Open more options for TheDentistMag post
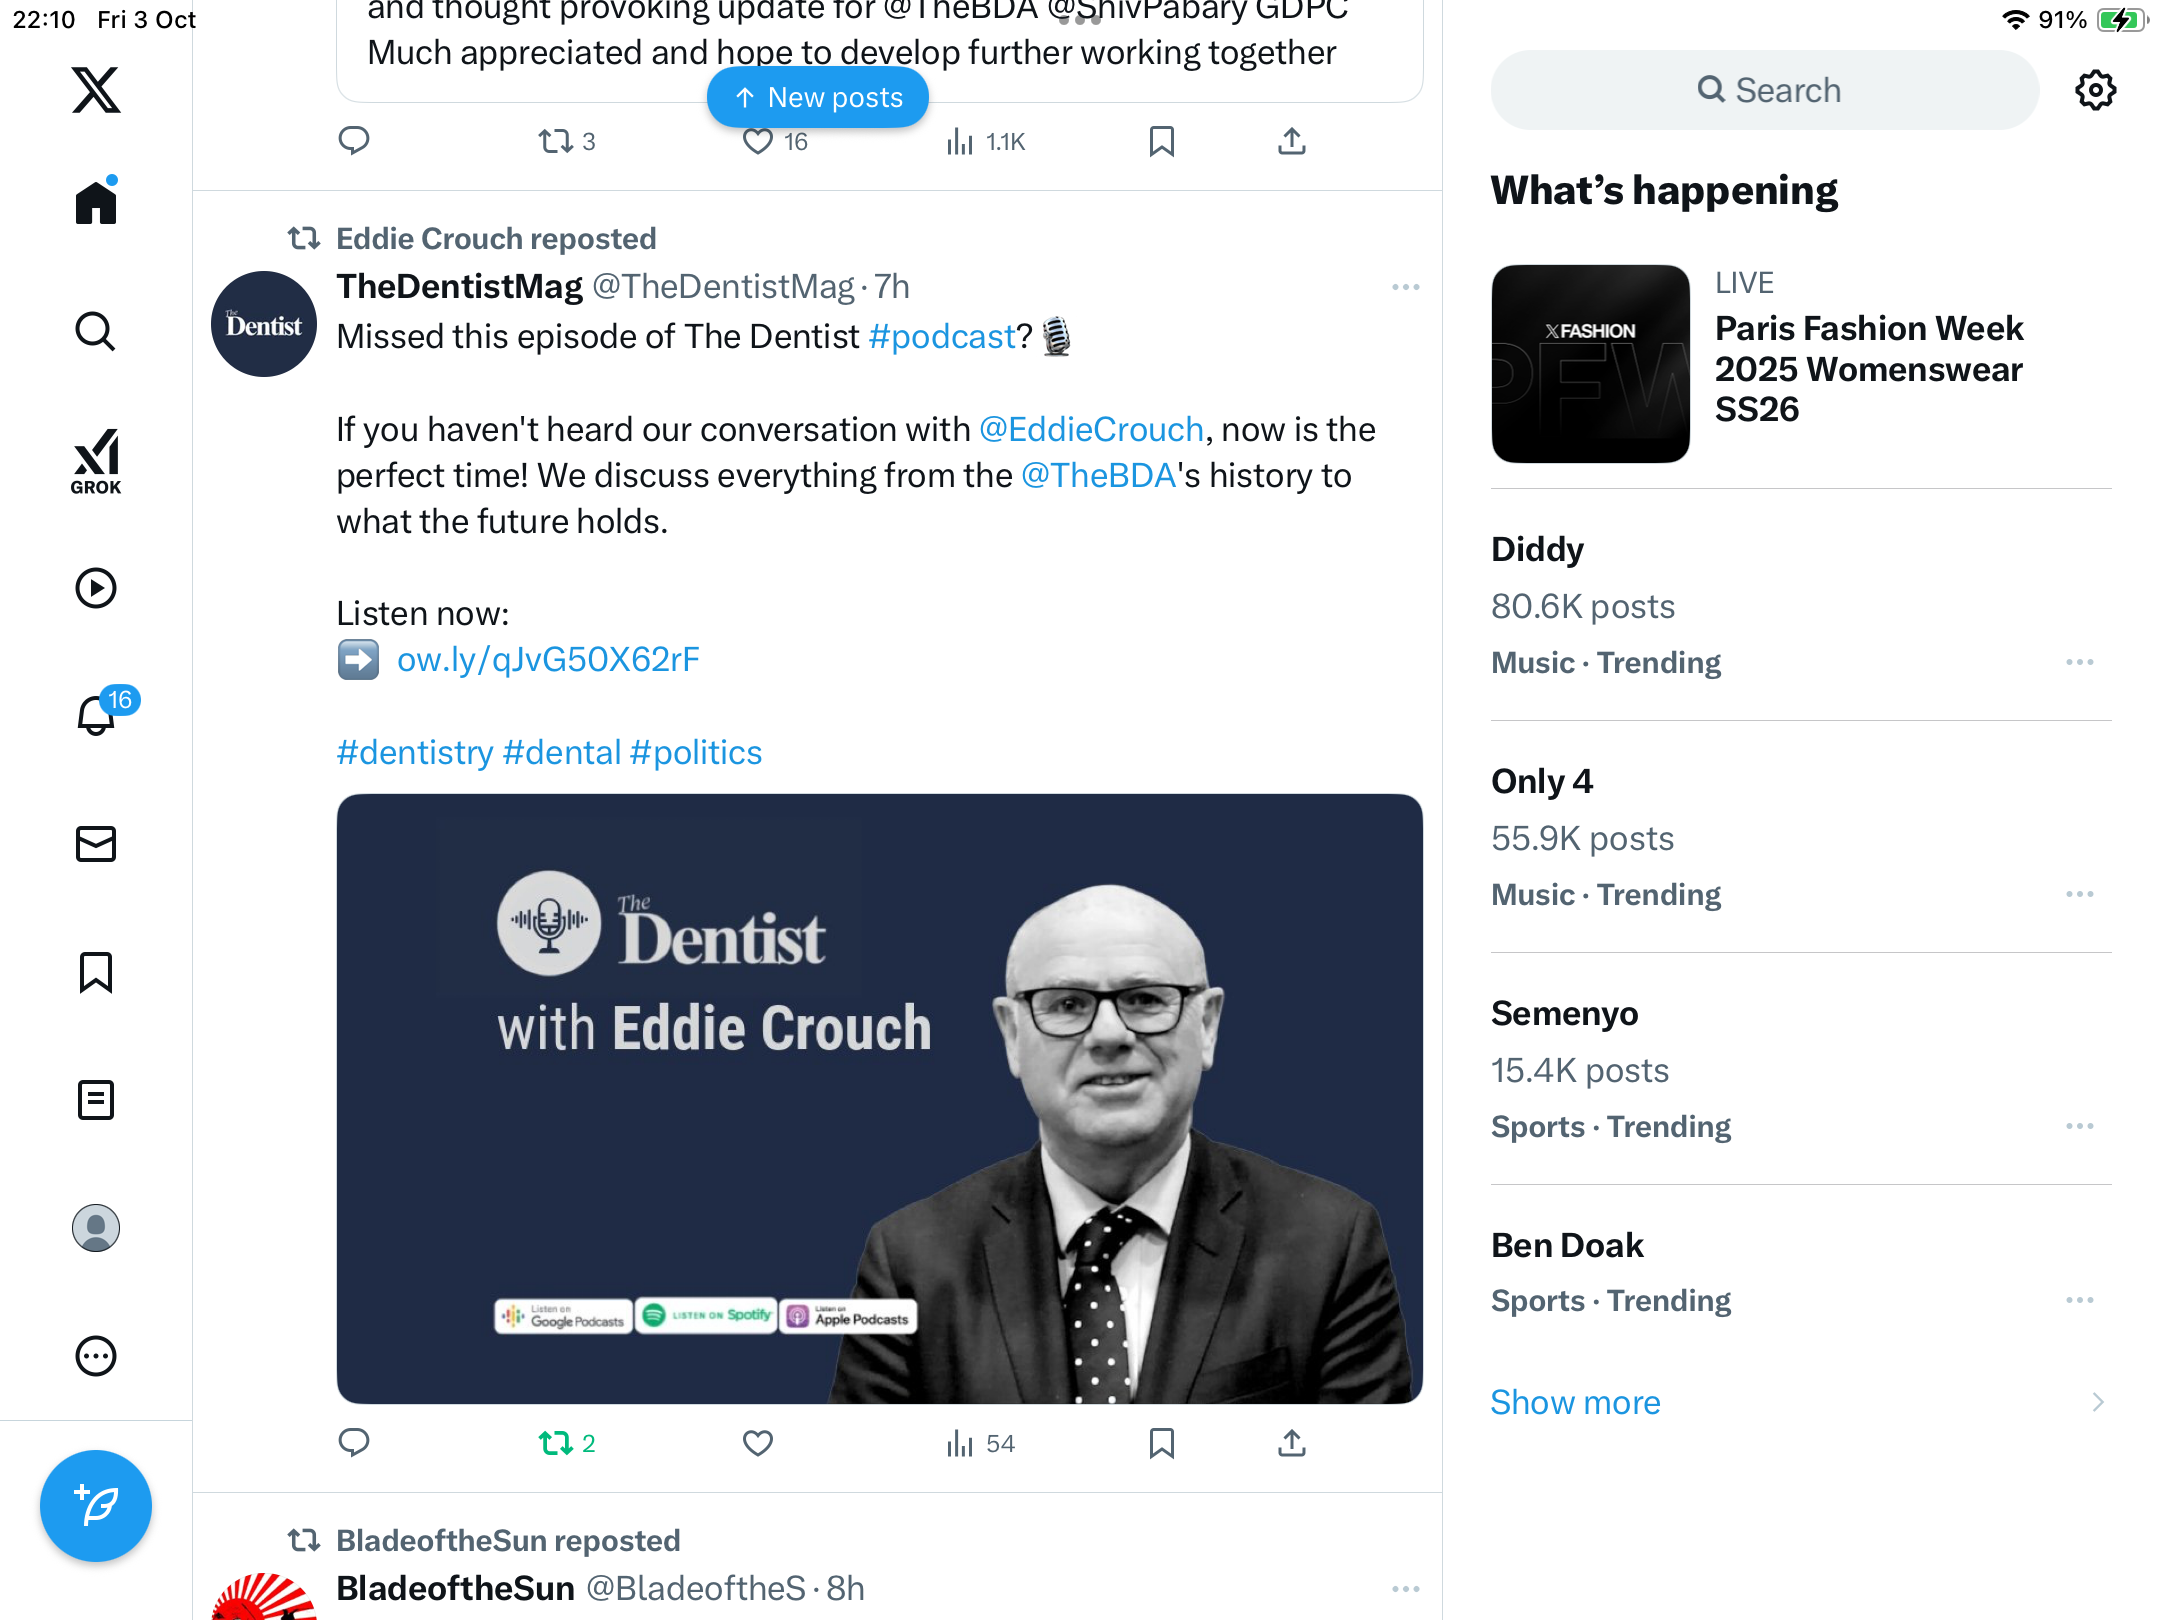Image resolution: width=2160 pixels, height=1620 pixels. [1405, 287]
